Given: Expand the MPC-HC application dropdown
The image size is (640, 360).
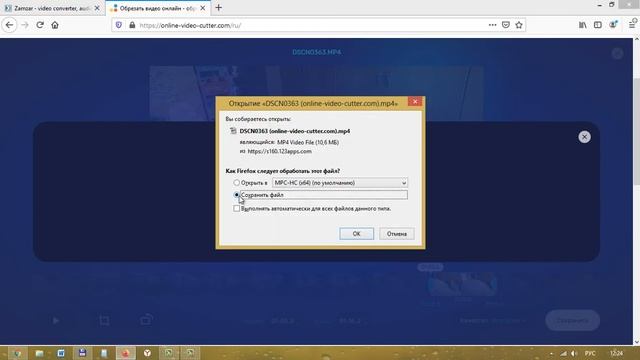Looking at the screenshot, I should (x=340, y=182).
